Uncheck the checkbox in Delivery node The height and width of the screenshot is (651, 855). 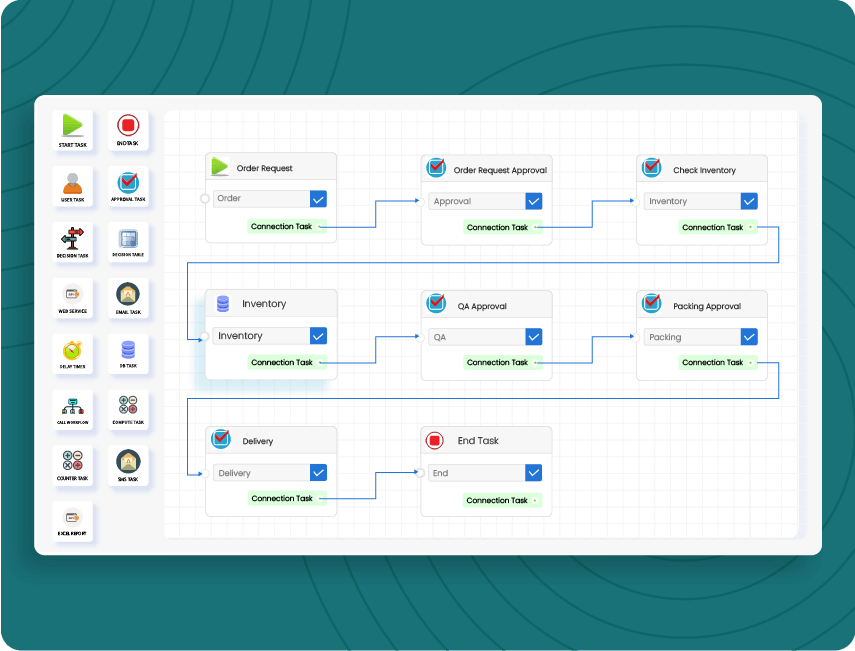coord(318,473)
